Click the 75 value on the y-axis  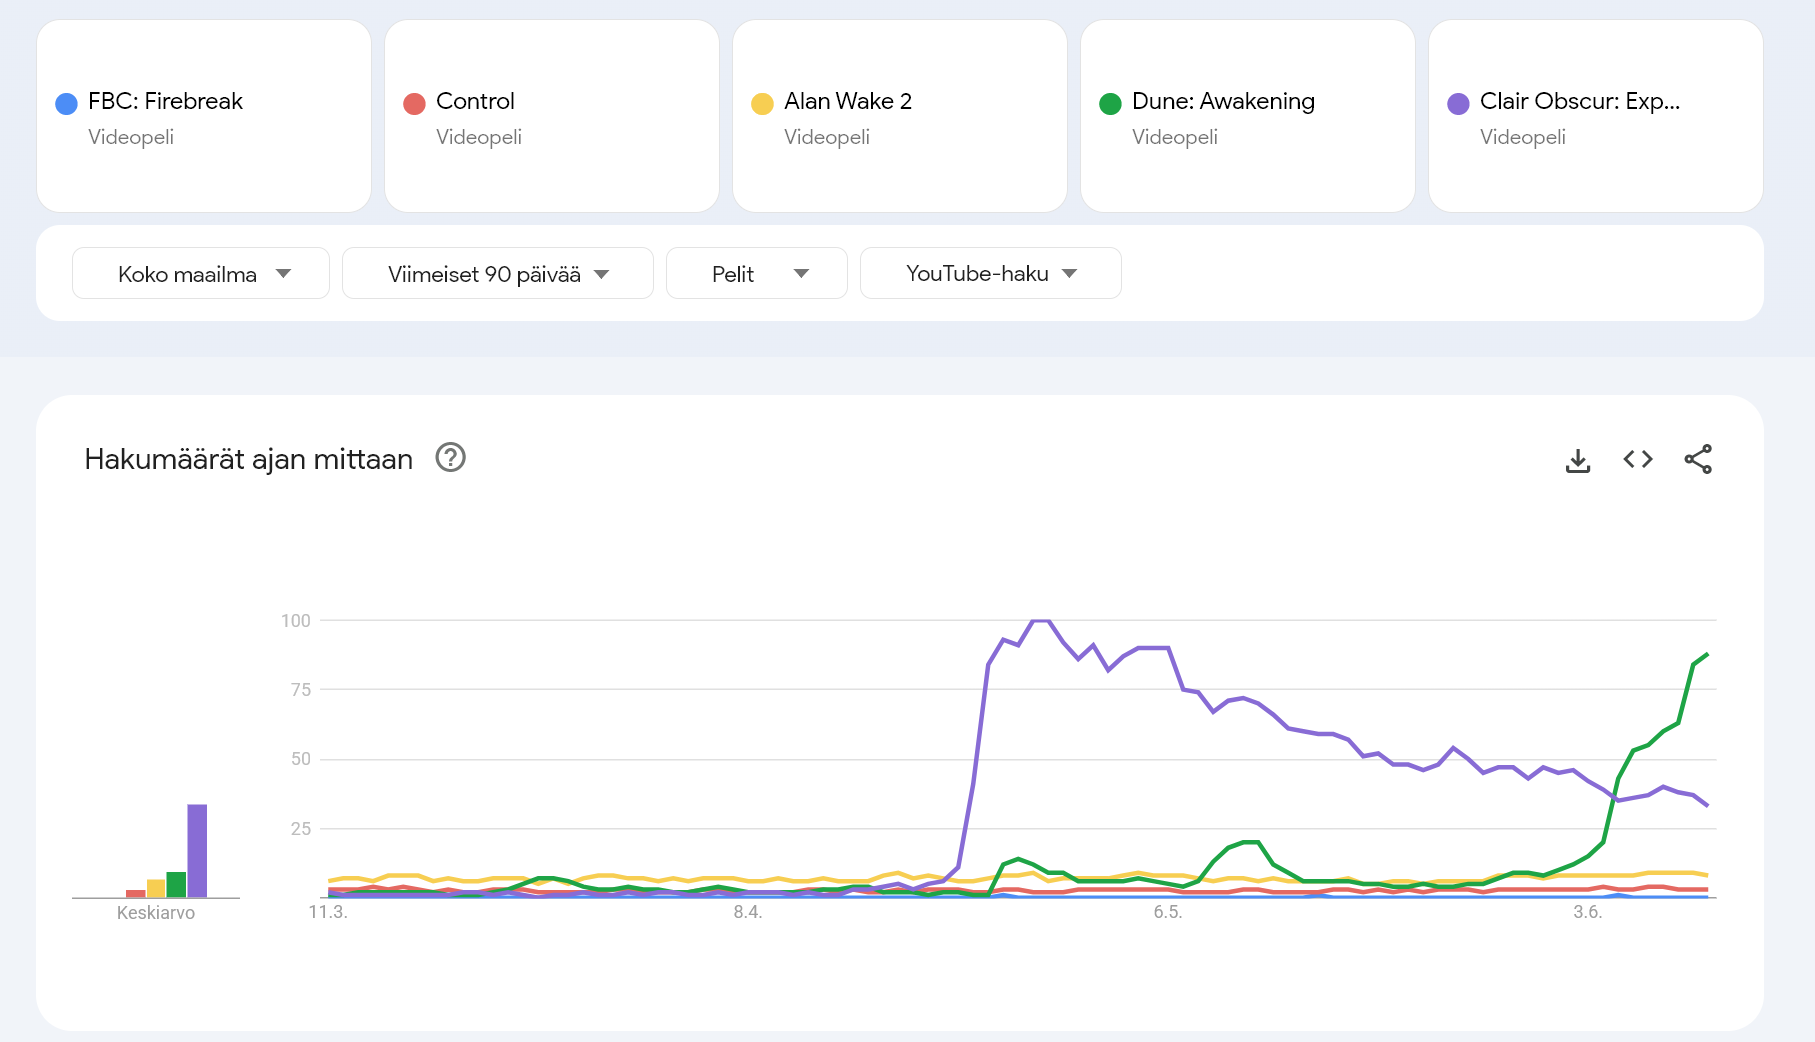(301, 690)
